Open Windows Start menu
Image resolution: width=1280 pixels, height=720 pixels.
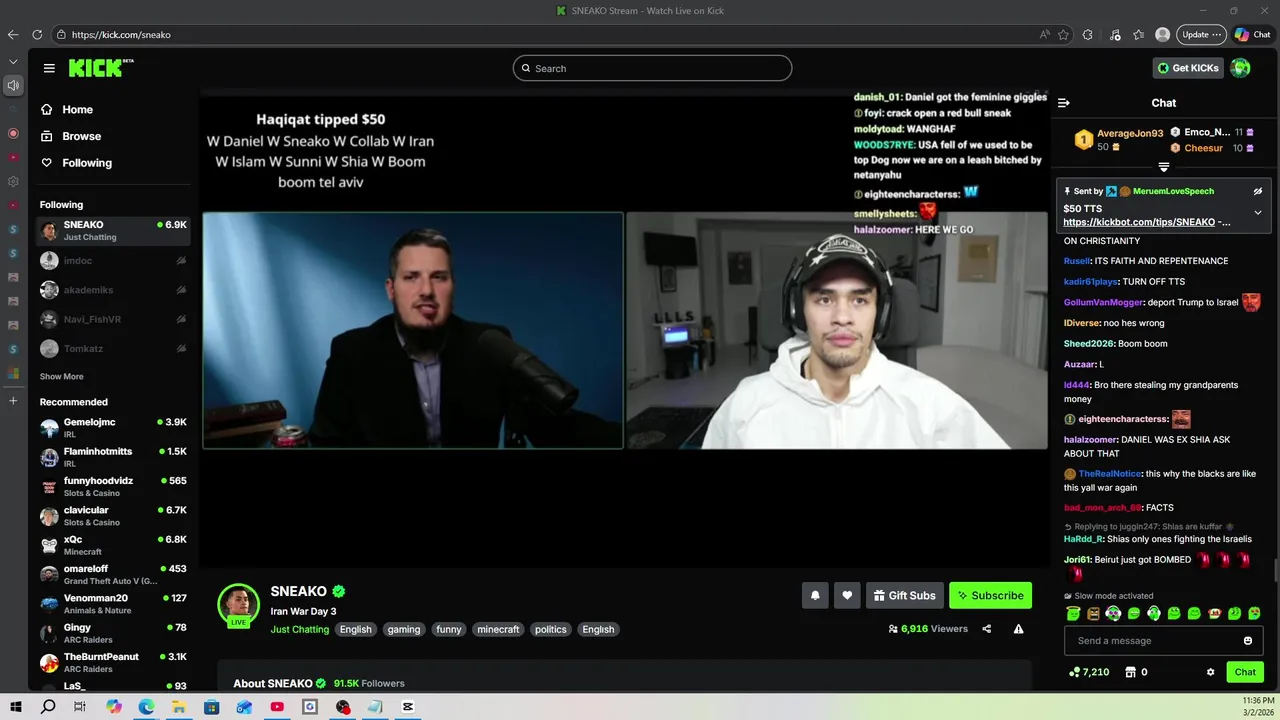click(16, 707)
